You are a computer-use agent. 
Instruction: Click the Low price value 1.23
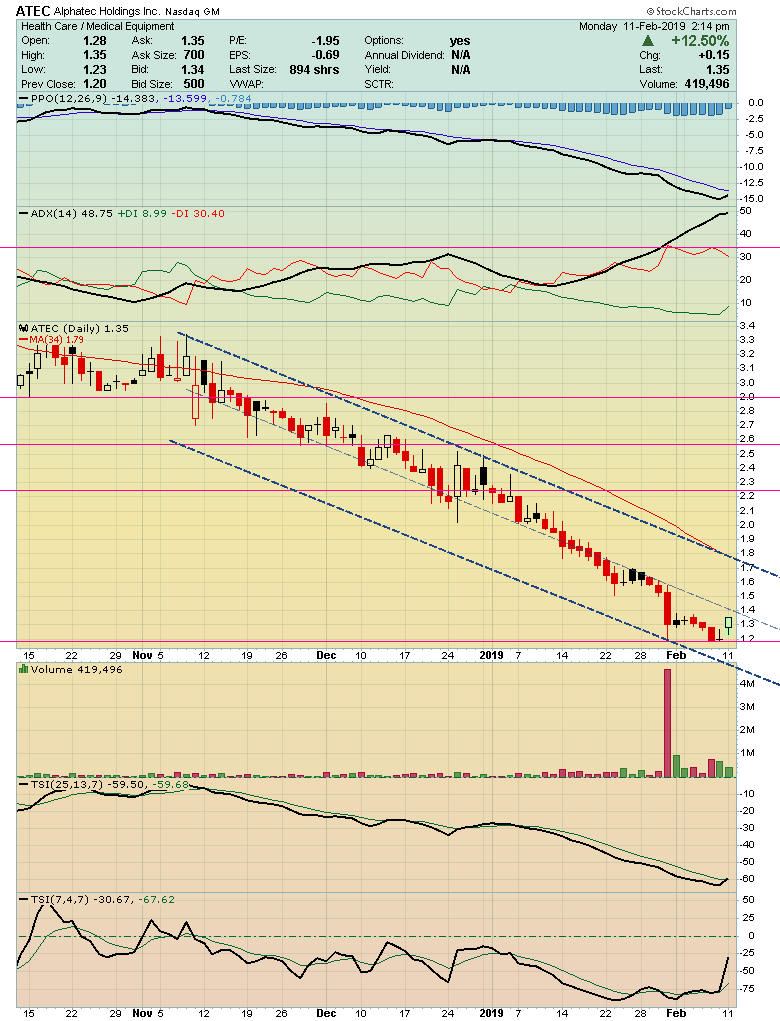pyautogui.click(x=94, y=70)
